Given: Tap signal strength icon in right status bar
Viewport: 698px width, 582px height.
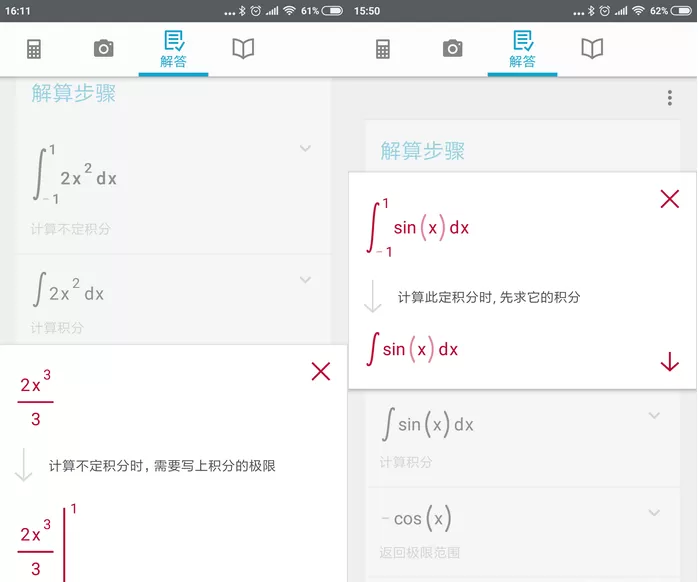Looking at the screenshot, I should tap(621, 11).
